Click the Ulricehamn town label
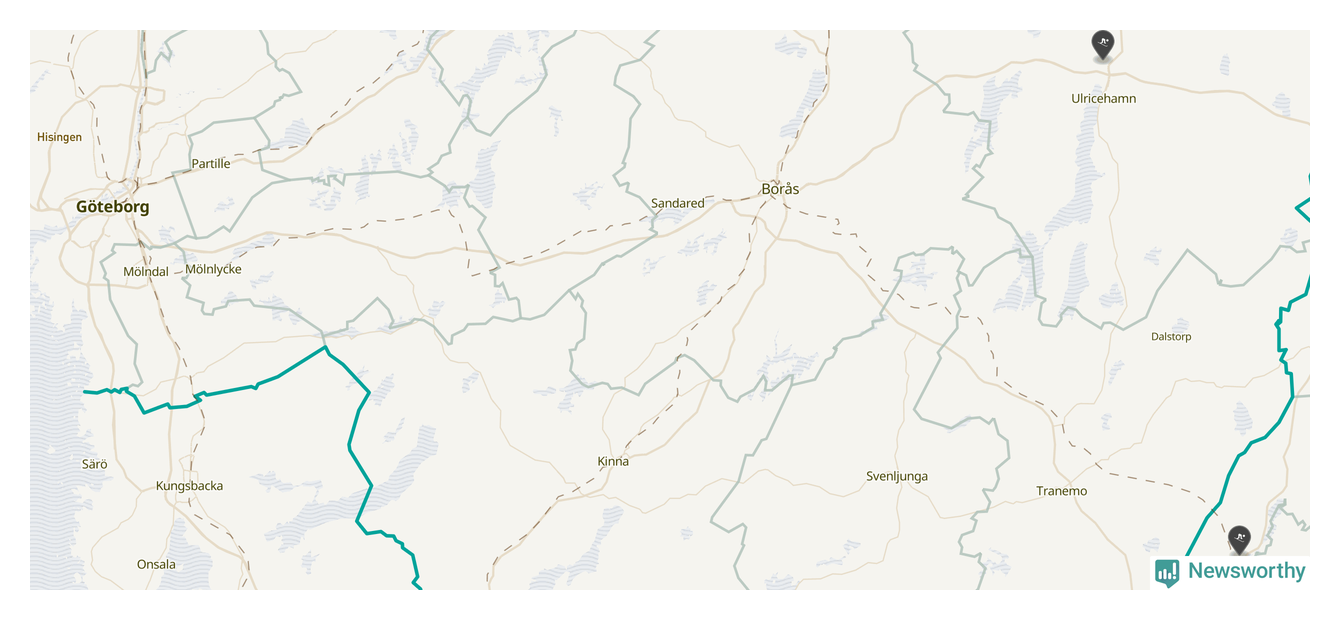Screen dimensions: 1340x620 click(x=1103, y=98)
